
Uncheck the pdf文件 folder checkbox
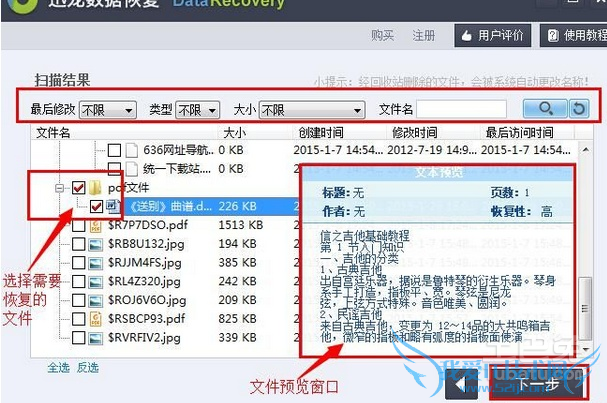click(79, 188)
